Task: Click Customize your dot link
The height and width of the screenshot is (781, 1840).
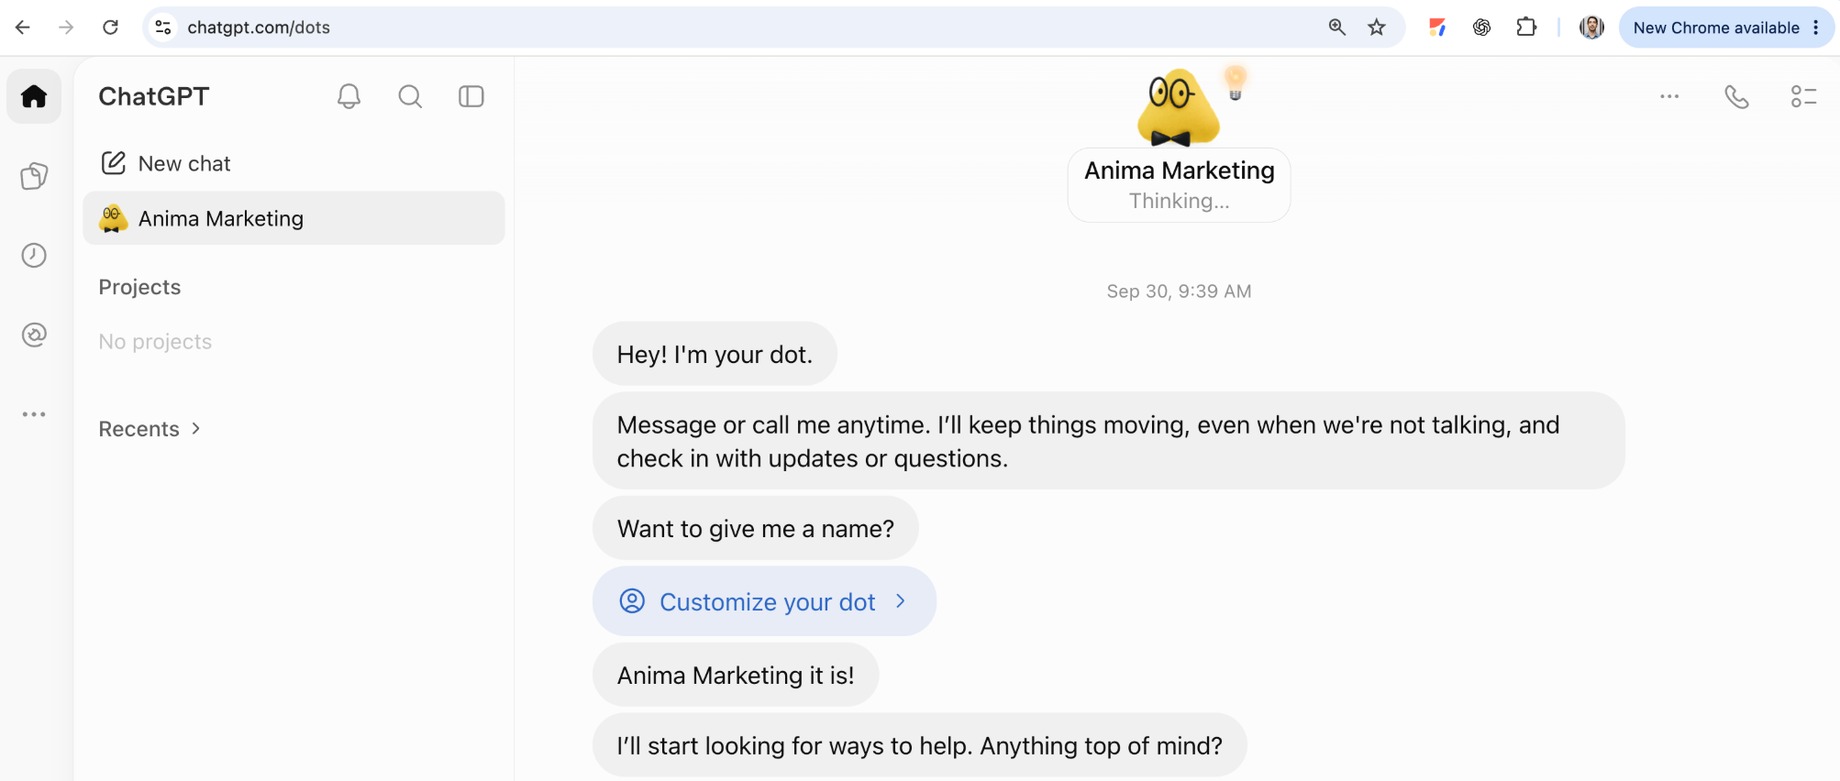Action: pos(764,601)
